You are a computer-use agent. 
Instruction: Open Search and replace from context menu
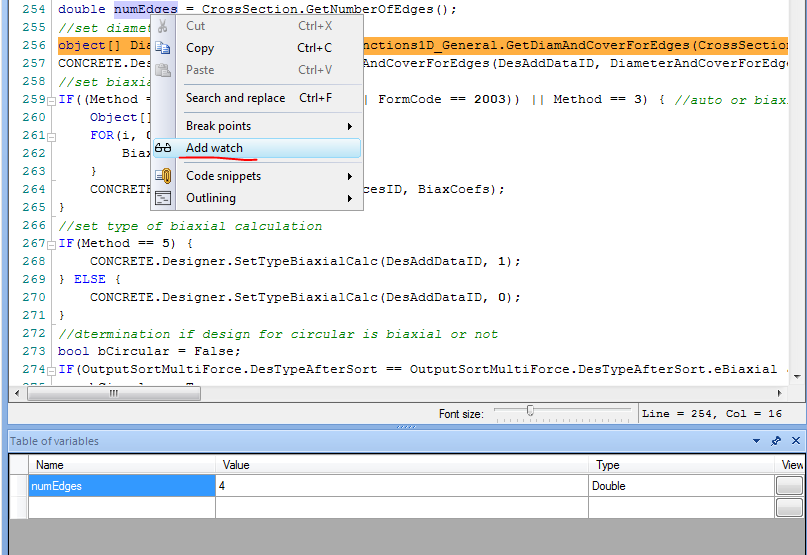258,98
